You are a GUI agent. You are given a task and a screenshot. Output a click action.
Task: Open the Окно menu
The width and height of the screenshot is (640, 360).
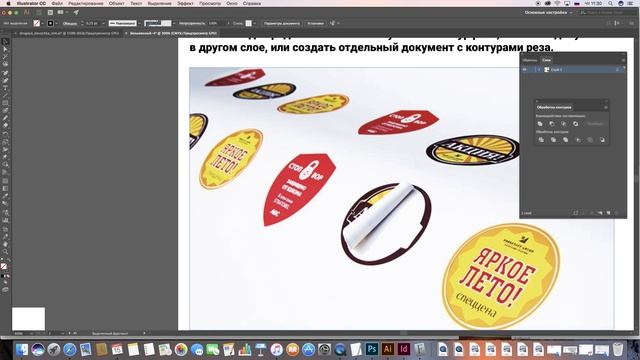point(232,3)
